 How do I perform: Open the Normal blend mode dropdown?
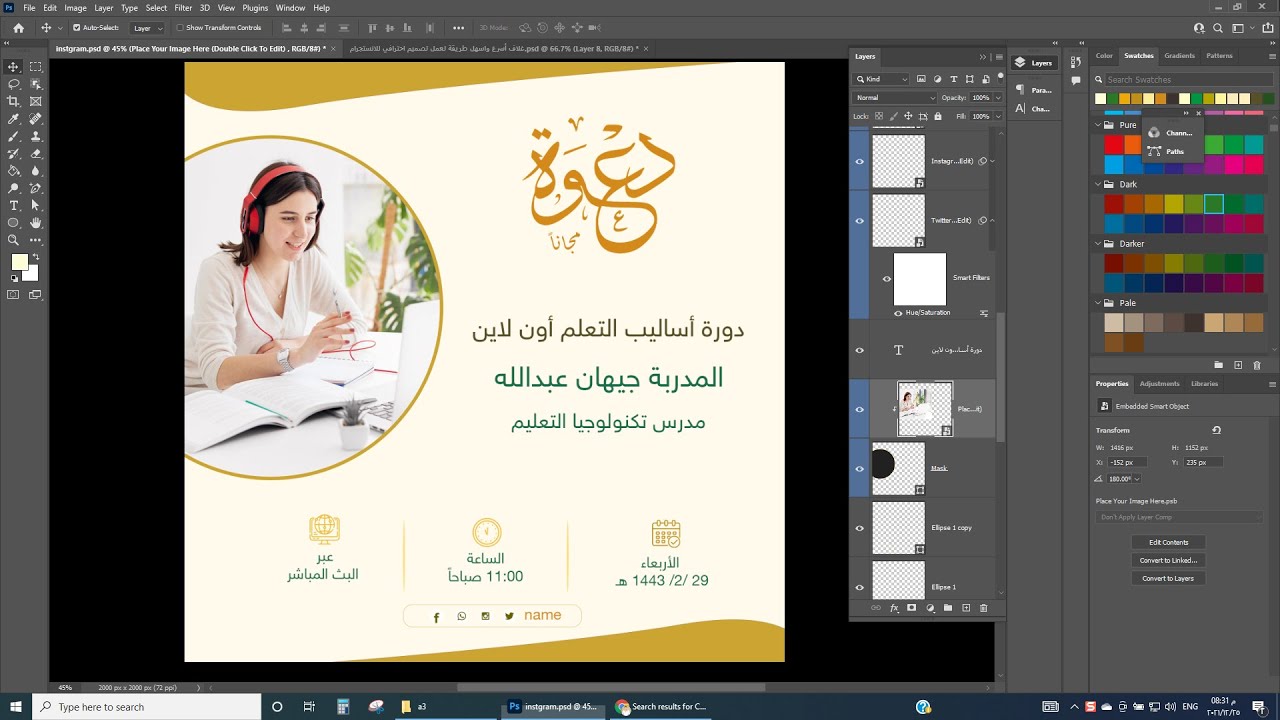click(894, 98)
